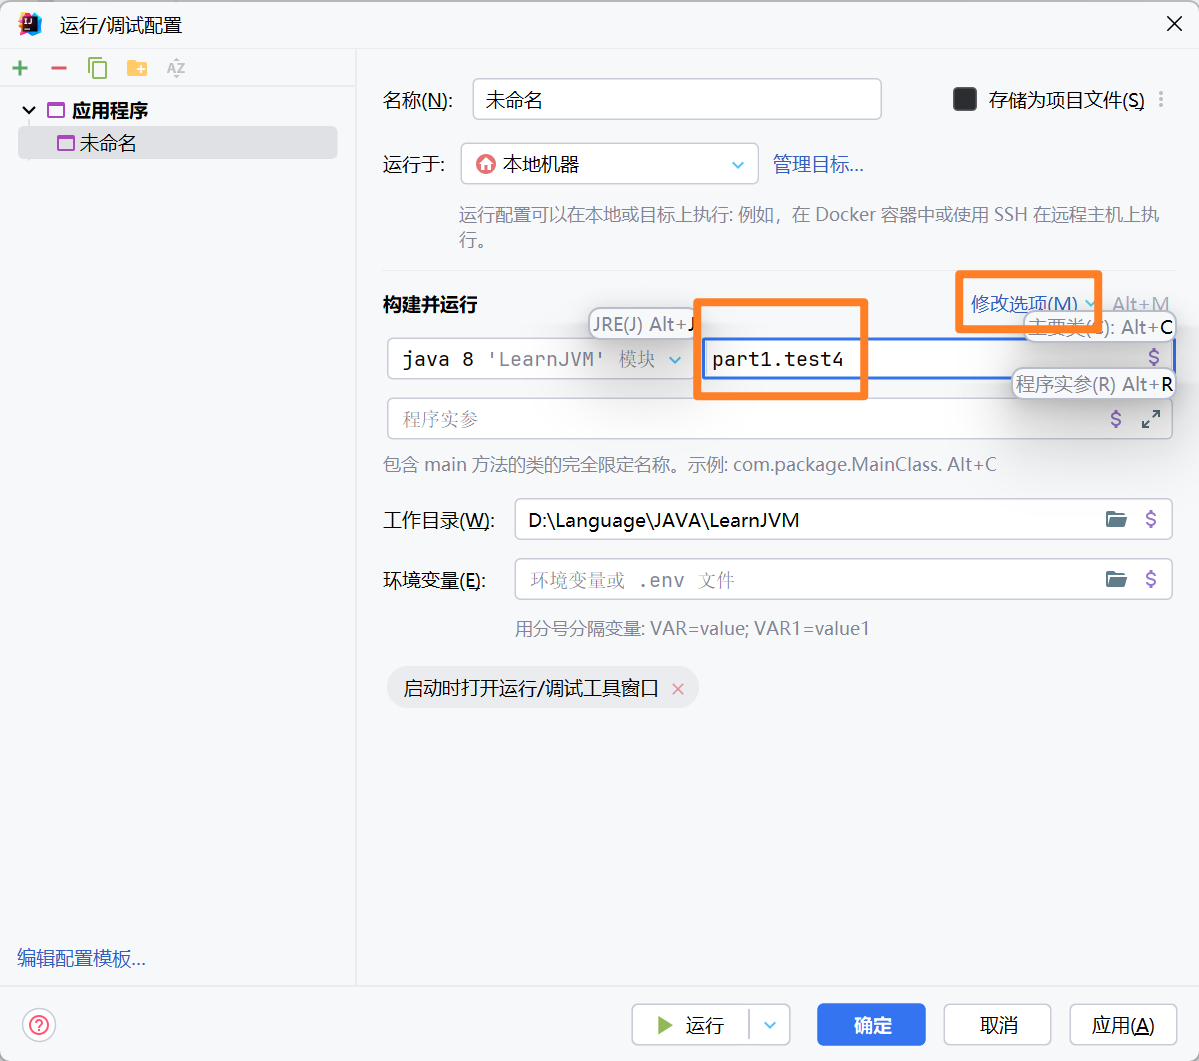Remove the selected configuration
Image resolution: width=1199 pixels, height=1061 pixels.
click(x=58, y=68)
